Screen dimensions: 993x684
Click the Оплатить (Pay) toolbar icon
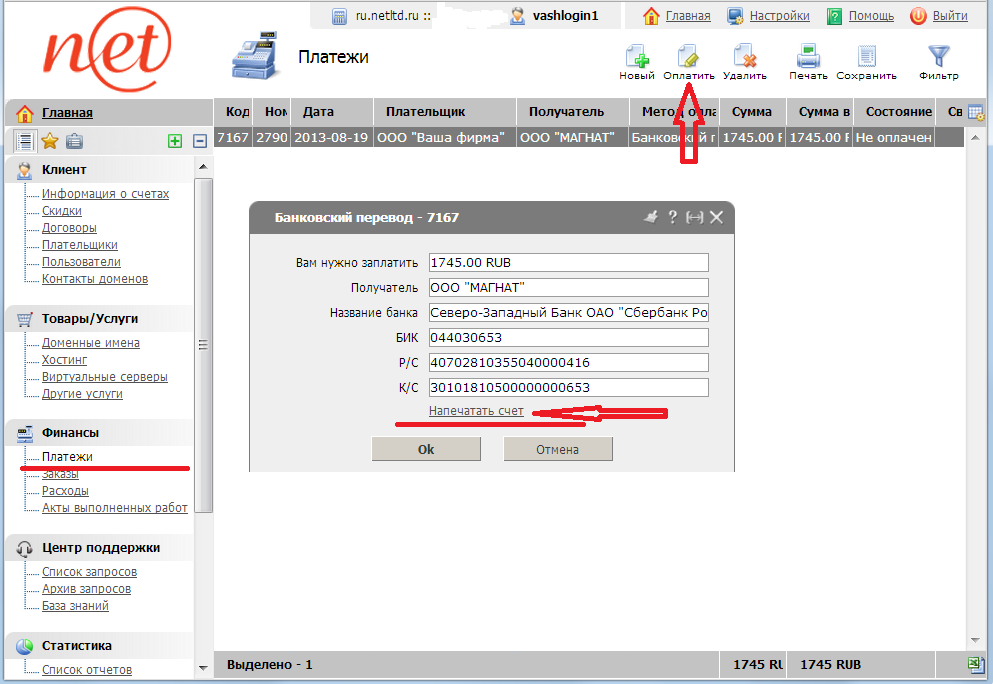pos(688,57)
